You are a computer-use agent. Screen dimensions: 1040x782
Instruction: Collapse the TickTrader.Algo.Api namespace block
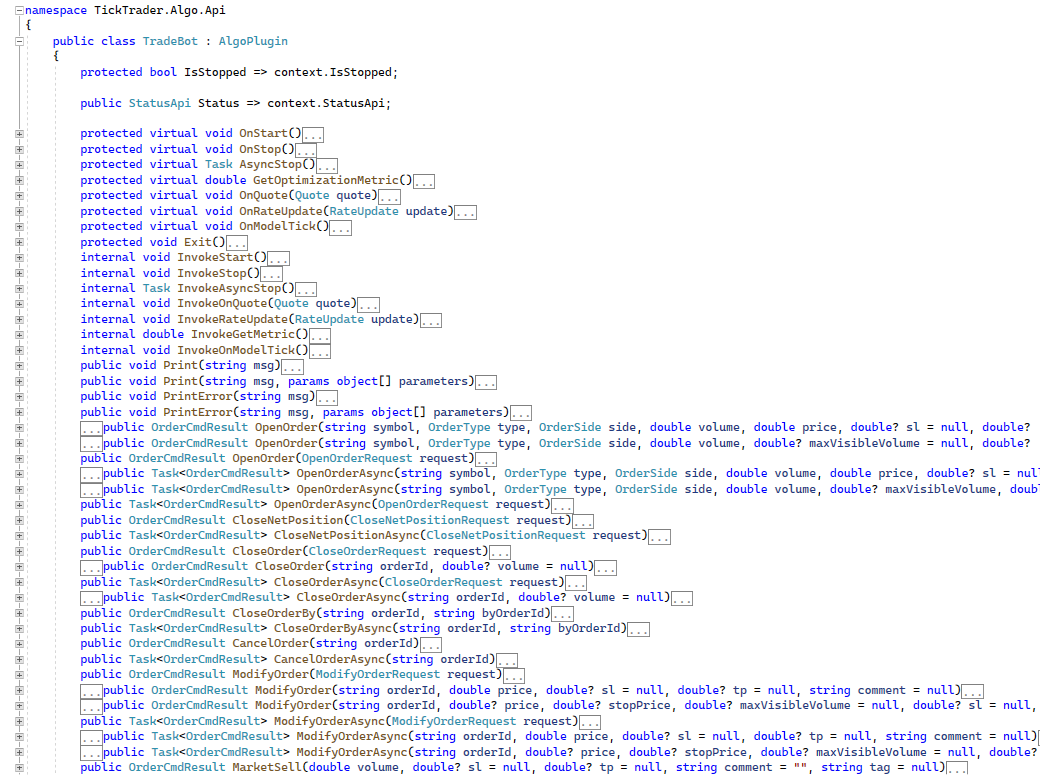(19, 11)
